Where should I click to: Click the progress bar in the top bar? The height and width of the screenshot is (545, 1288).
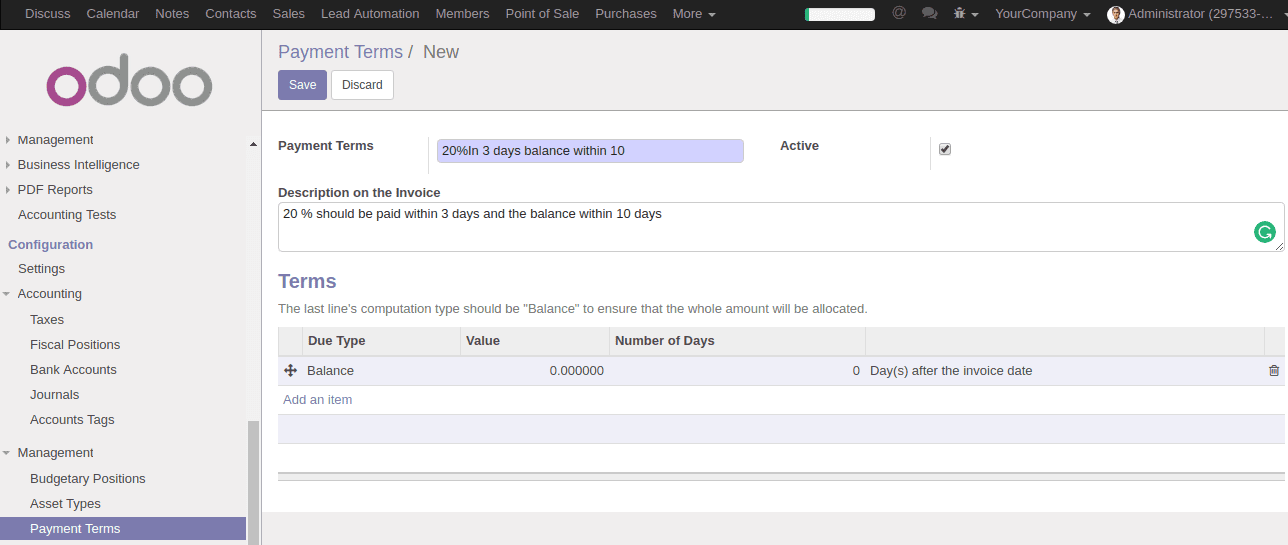click(x=840, y=14)
